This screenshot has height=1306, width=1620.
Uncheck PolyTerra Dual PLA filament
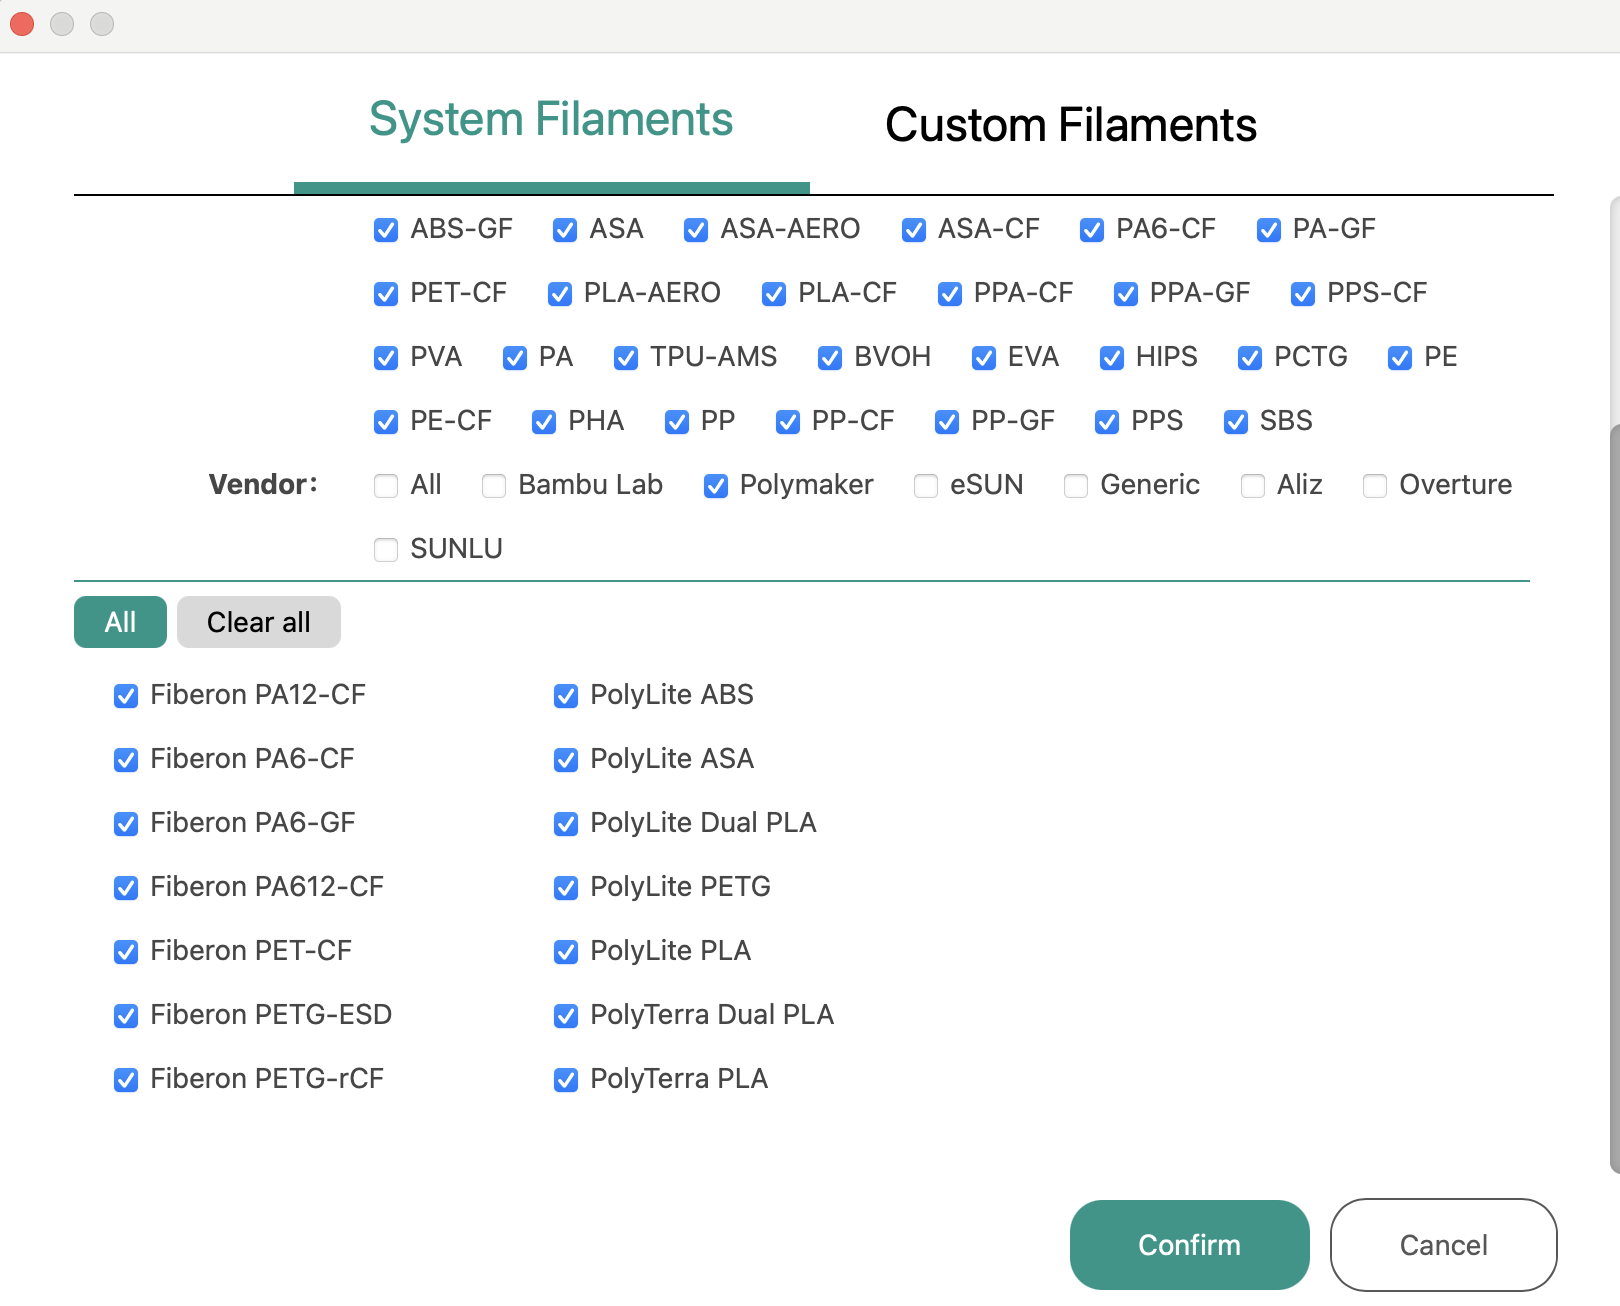[x=566, y=1016]
